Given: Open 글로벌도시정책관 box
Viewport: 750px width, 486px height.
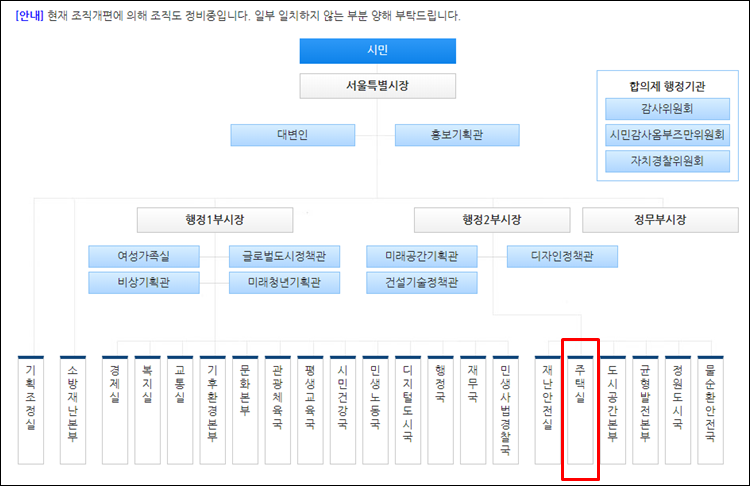Looking at the screenshot, I should click(285, 256).
